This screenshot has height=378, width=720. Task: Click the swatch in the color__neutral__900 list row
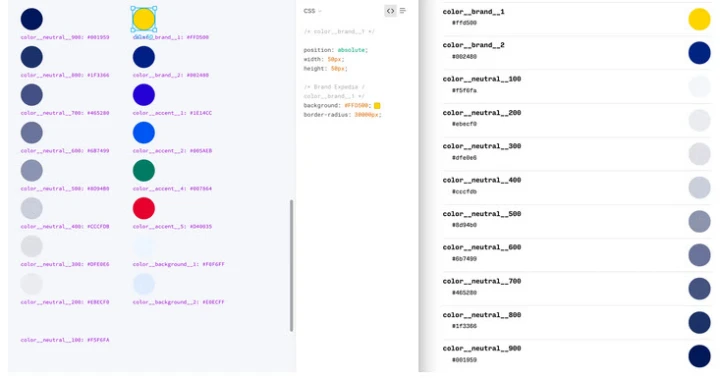click(x=699, y=356)
